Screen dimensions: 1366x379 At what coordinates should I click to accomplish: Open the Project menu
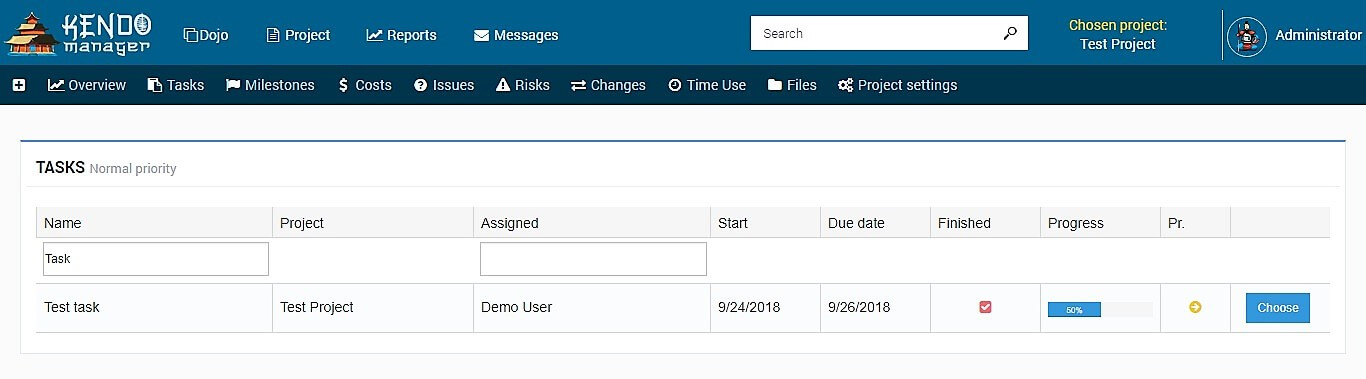(298, 35)
